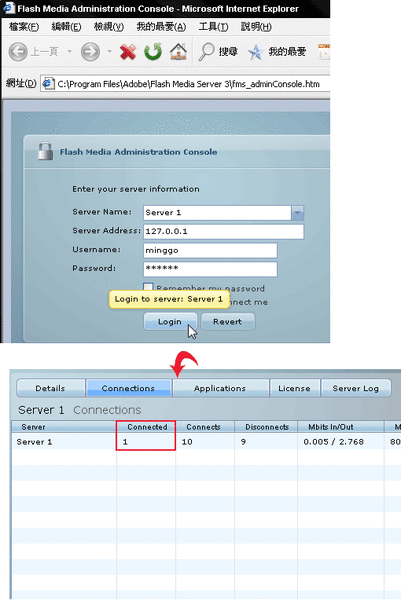Switch to the Applications tab
The width and height of the screenshot is (401, 600).
(x=220, y=388)
